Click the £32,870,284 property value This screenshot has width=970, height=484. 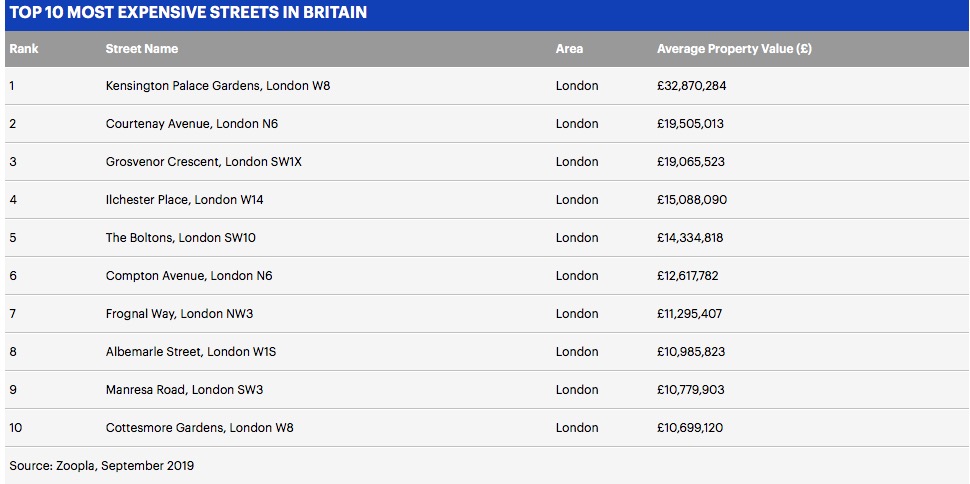pos(692,86)
